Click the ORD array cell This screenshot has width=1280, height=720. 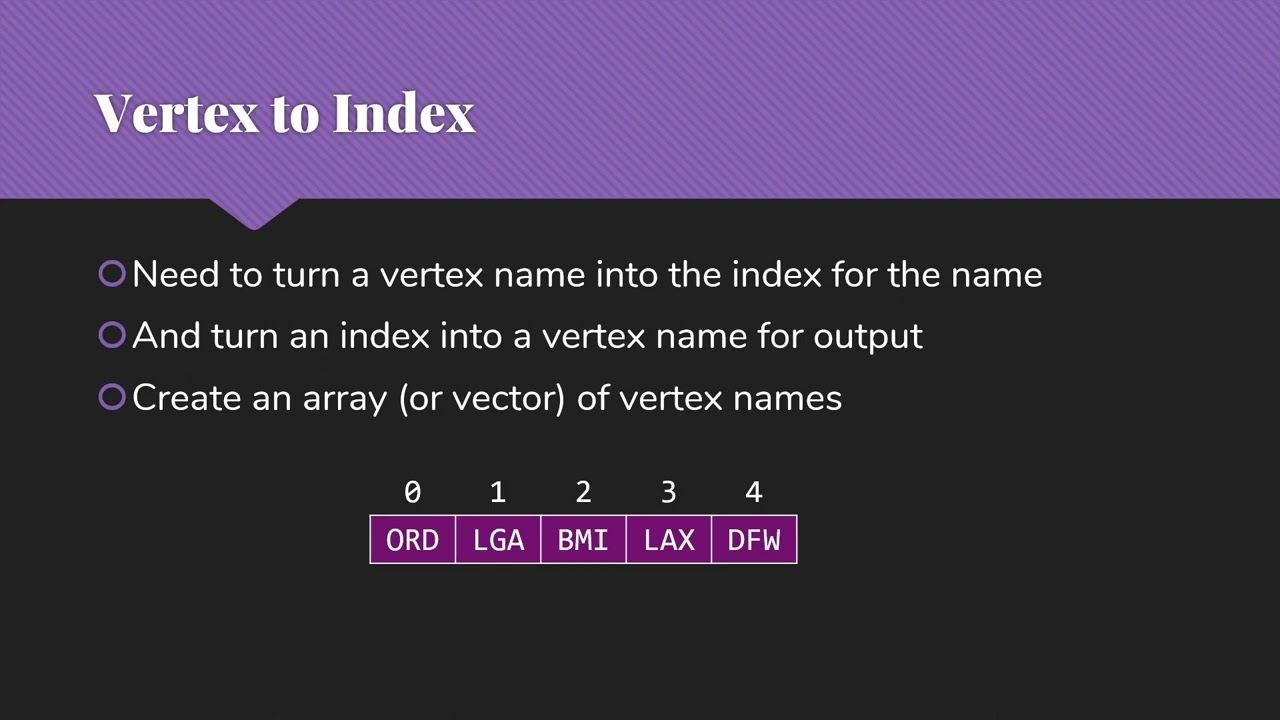(412, 540)
